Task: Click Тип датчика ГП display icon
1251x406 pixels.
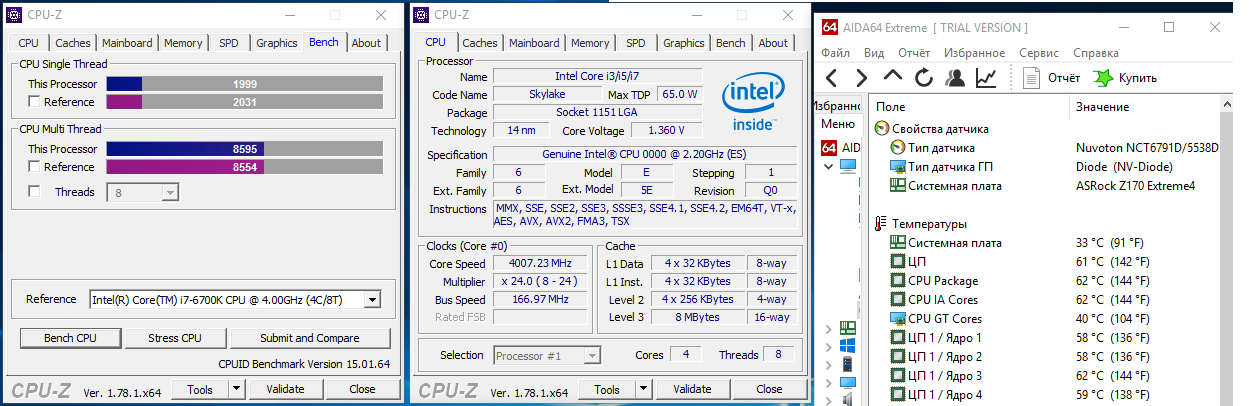Action: [898, 166]
